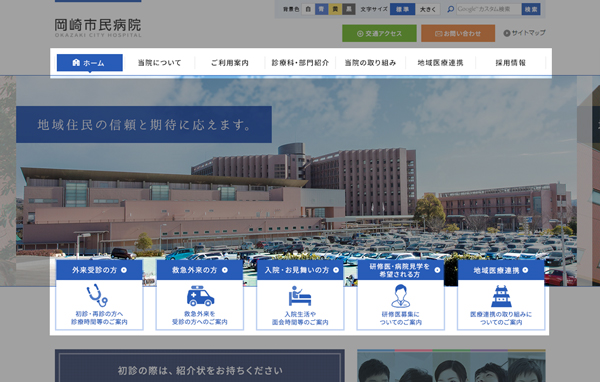600x382 pixels.
Task: Go to the ホーム tab
Action: click(x=90, y=63)
